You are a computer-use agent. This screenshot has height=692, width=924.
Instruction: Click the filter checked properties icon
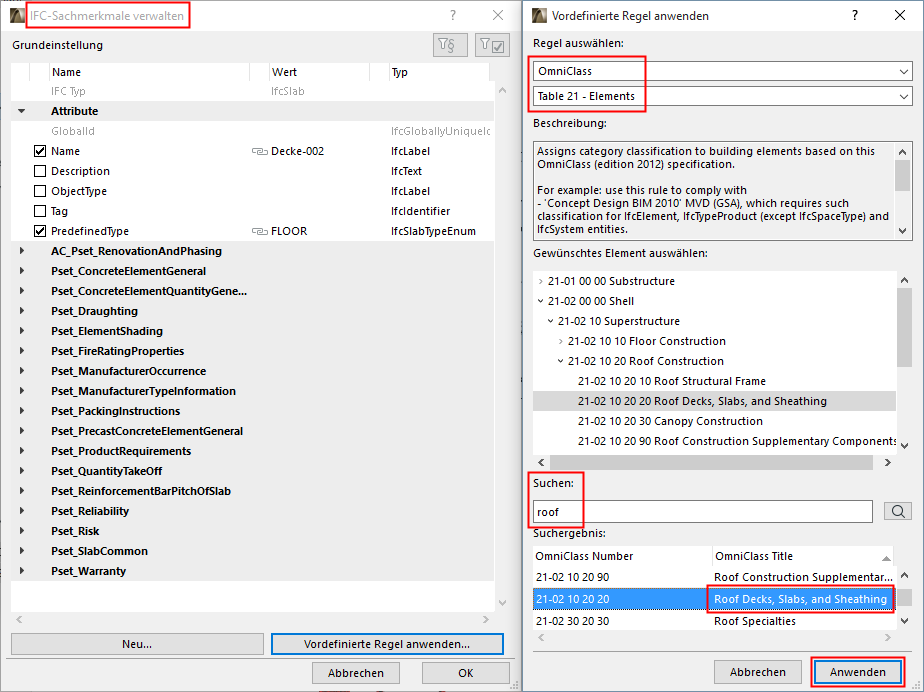[492, 45]
